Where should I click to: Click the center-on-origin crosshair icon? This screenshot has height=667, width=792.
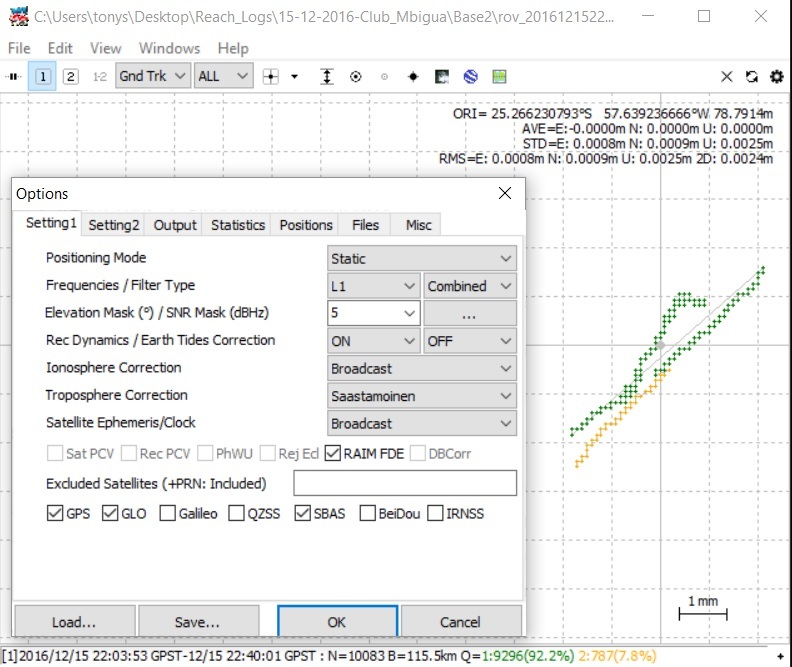pyautogui.click(x=271, y=77)
